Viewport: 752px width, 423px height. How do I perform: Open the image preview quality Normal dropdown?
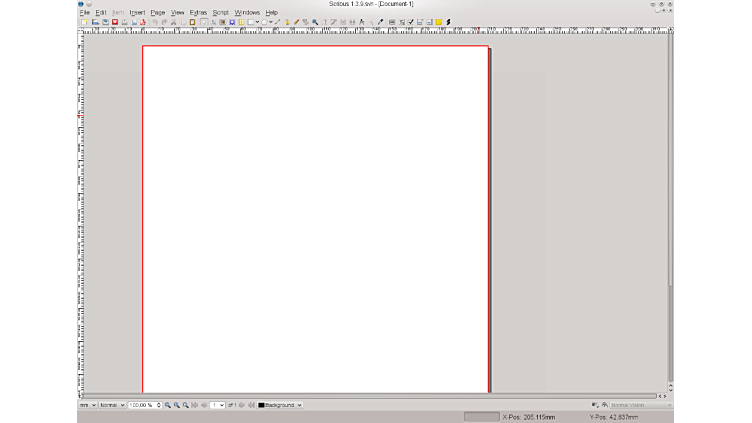[x=112, y=405]
